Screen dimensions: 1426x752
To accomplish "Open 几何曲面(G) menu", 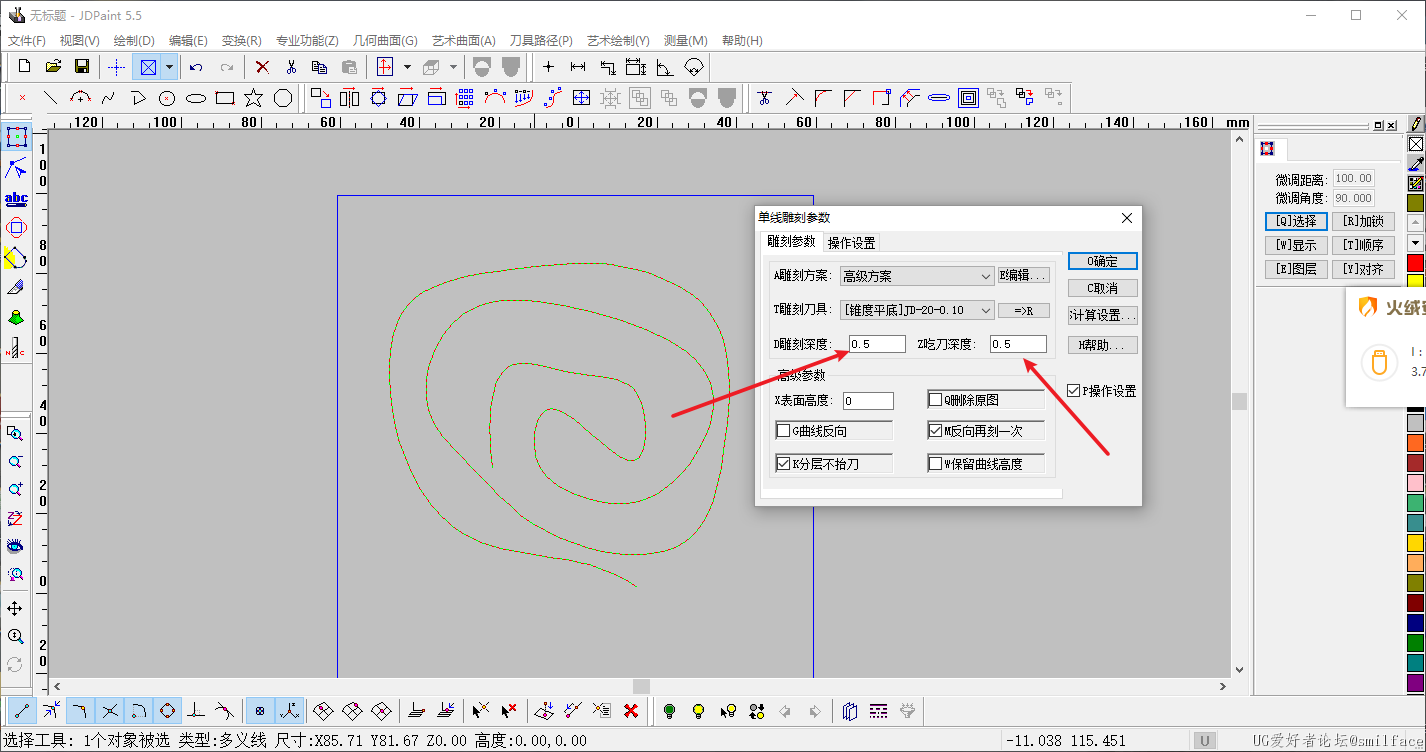I will click(385, 41).
